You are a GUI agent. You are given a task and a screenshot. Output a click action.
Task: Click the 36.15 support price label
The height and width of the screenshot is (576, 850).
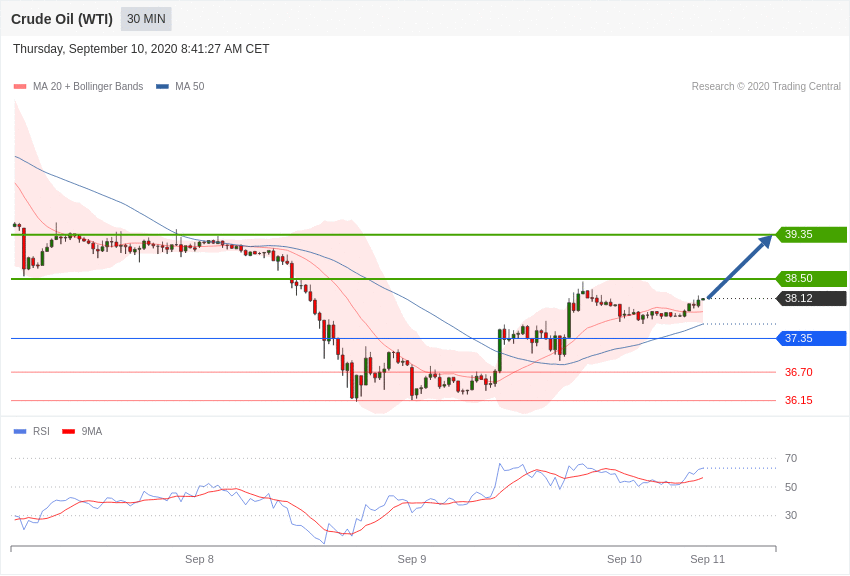[799, 400]
